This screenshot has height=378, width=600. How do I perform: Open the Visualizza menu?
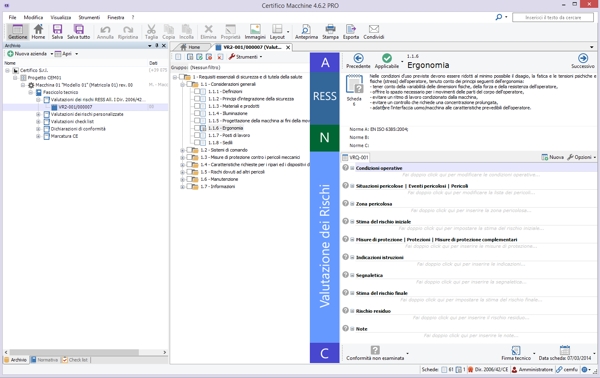point(60,17)
